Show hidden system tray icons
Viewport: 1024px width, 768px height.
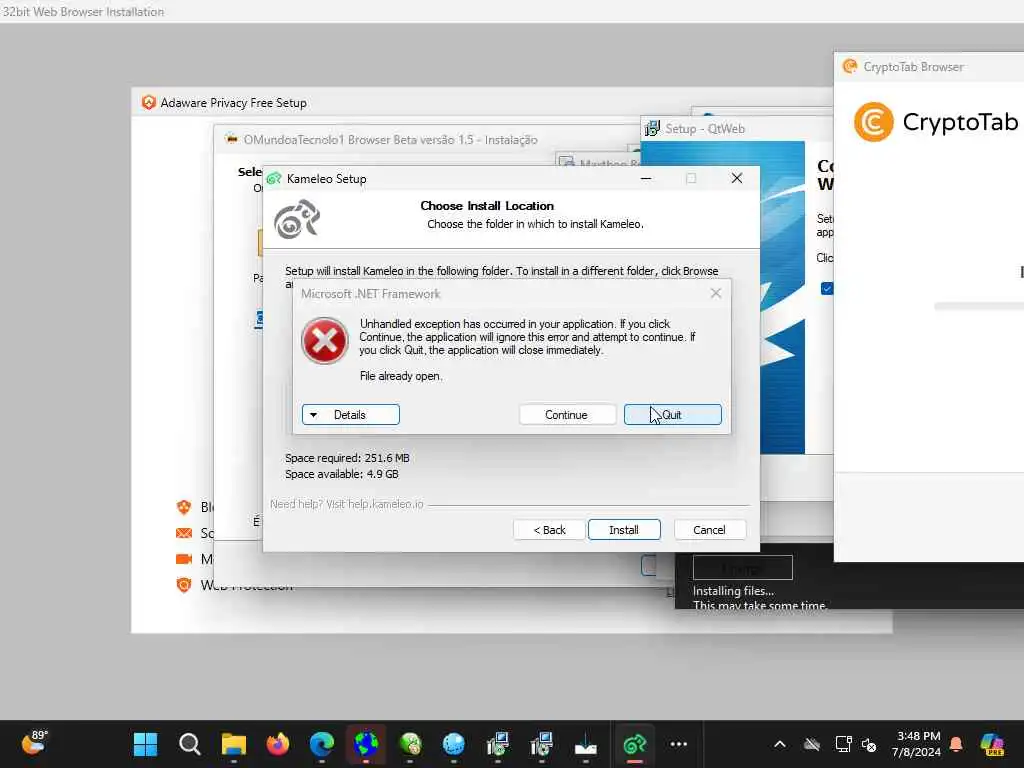click(780, 744)
